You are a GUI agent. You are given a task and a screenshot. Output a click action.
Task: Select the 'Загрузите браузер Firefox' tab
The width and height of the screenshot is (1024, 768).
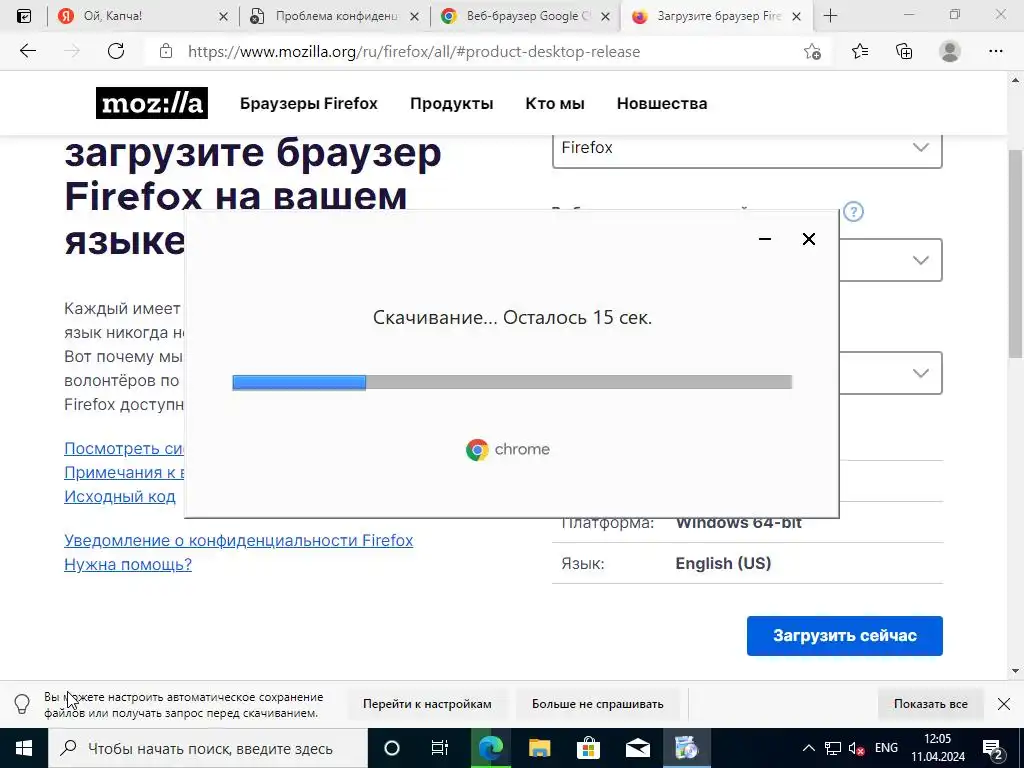tap(716, 16)
